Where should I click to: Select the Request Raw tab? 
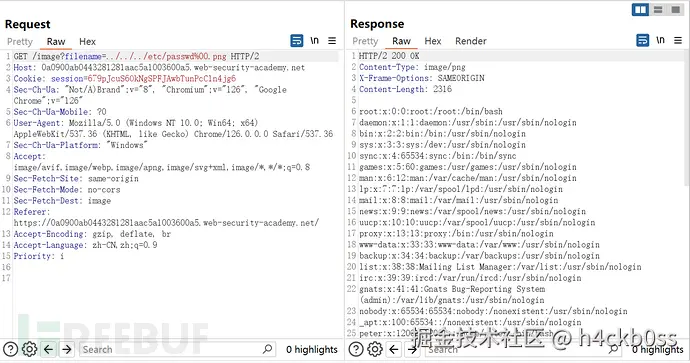coord(56,41)
